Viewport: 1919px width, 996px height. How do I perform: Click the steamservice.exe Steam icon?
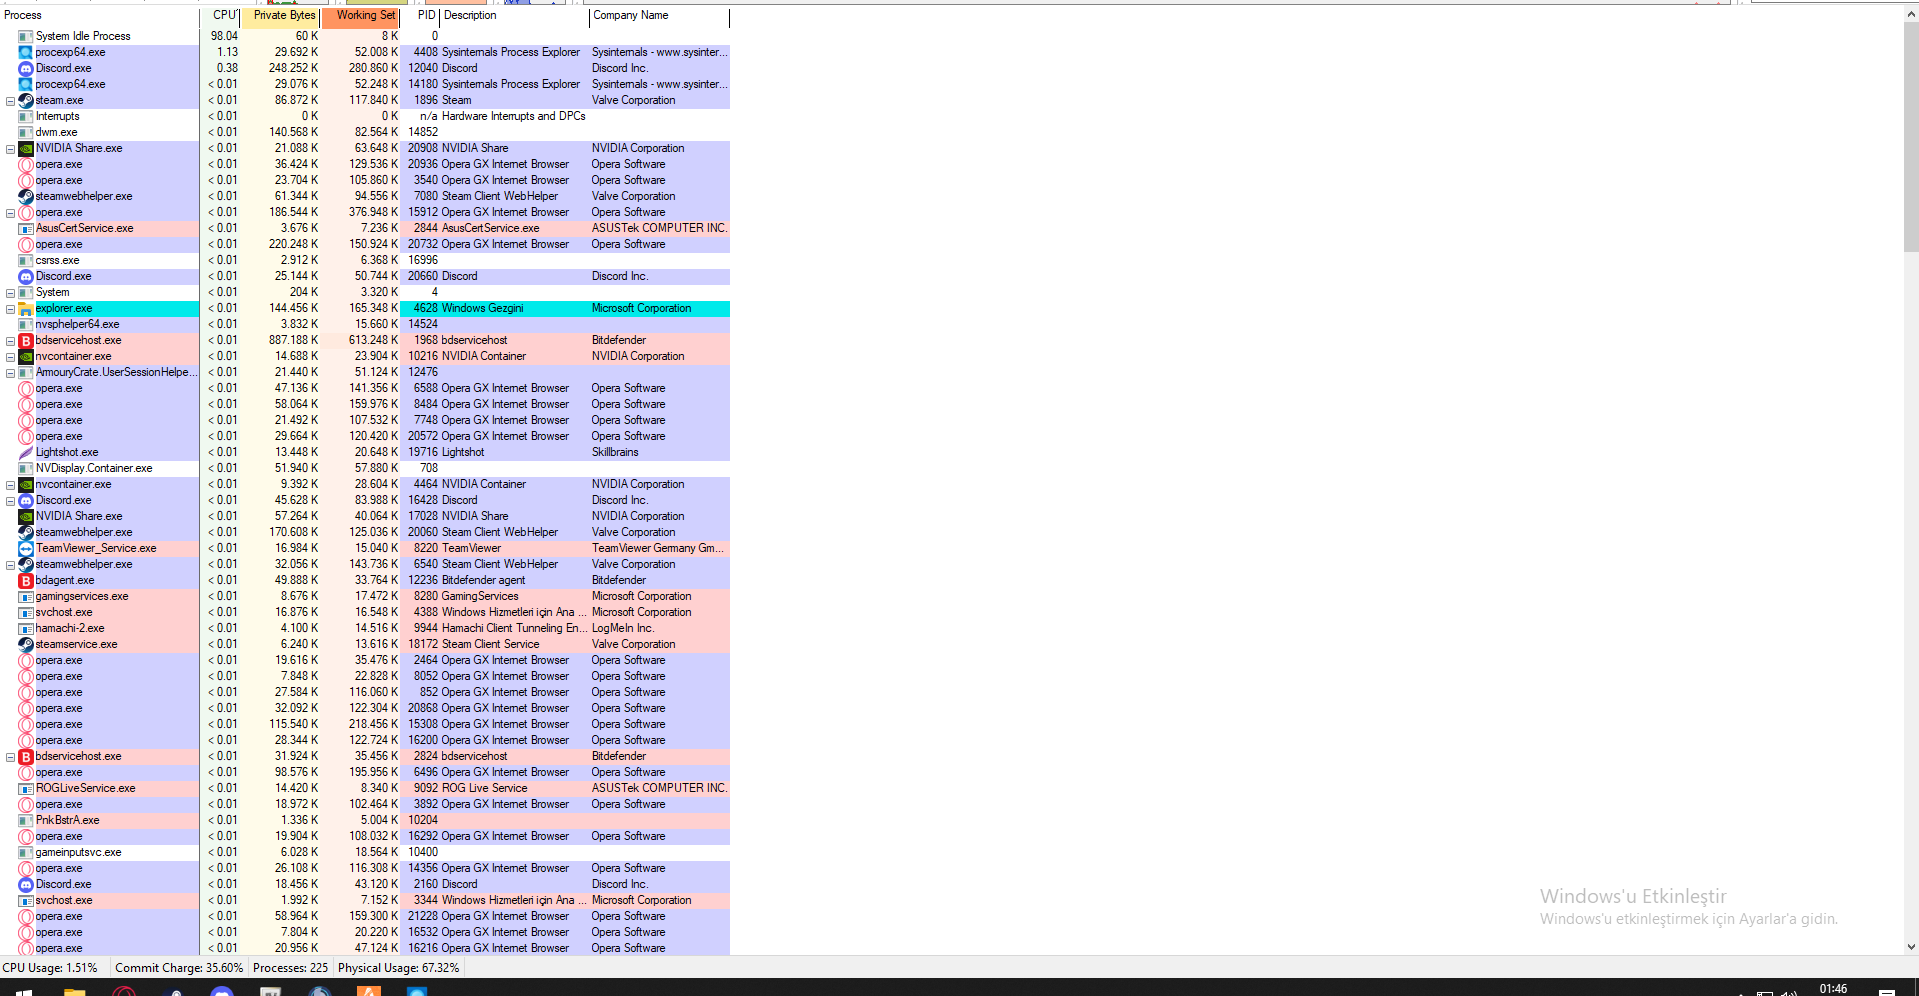[x=26, y=644]
